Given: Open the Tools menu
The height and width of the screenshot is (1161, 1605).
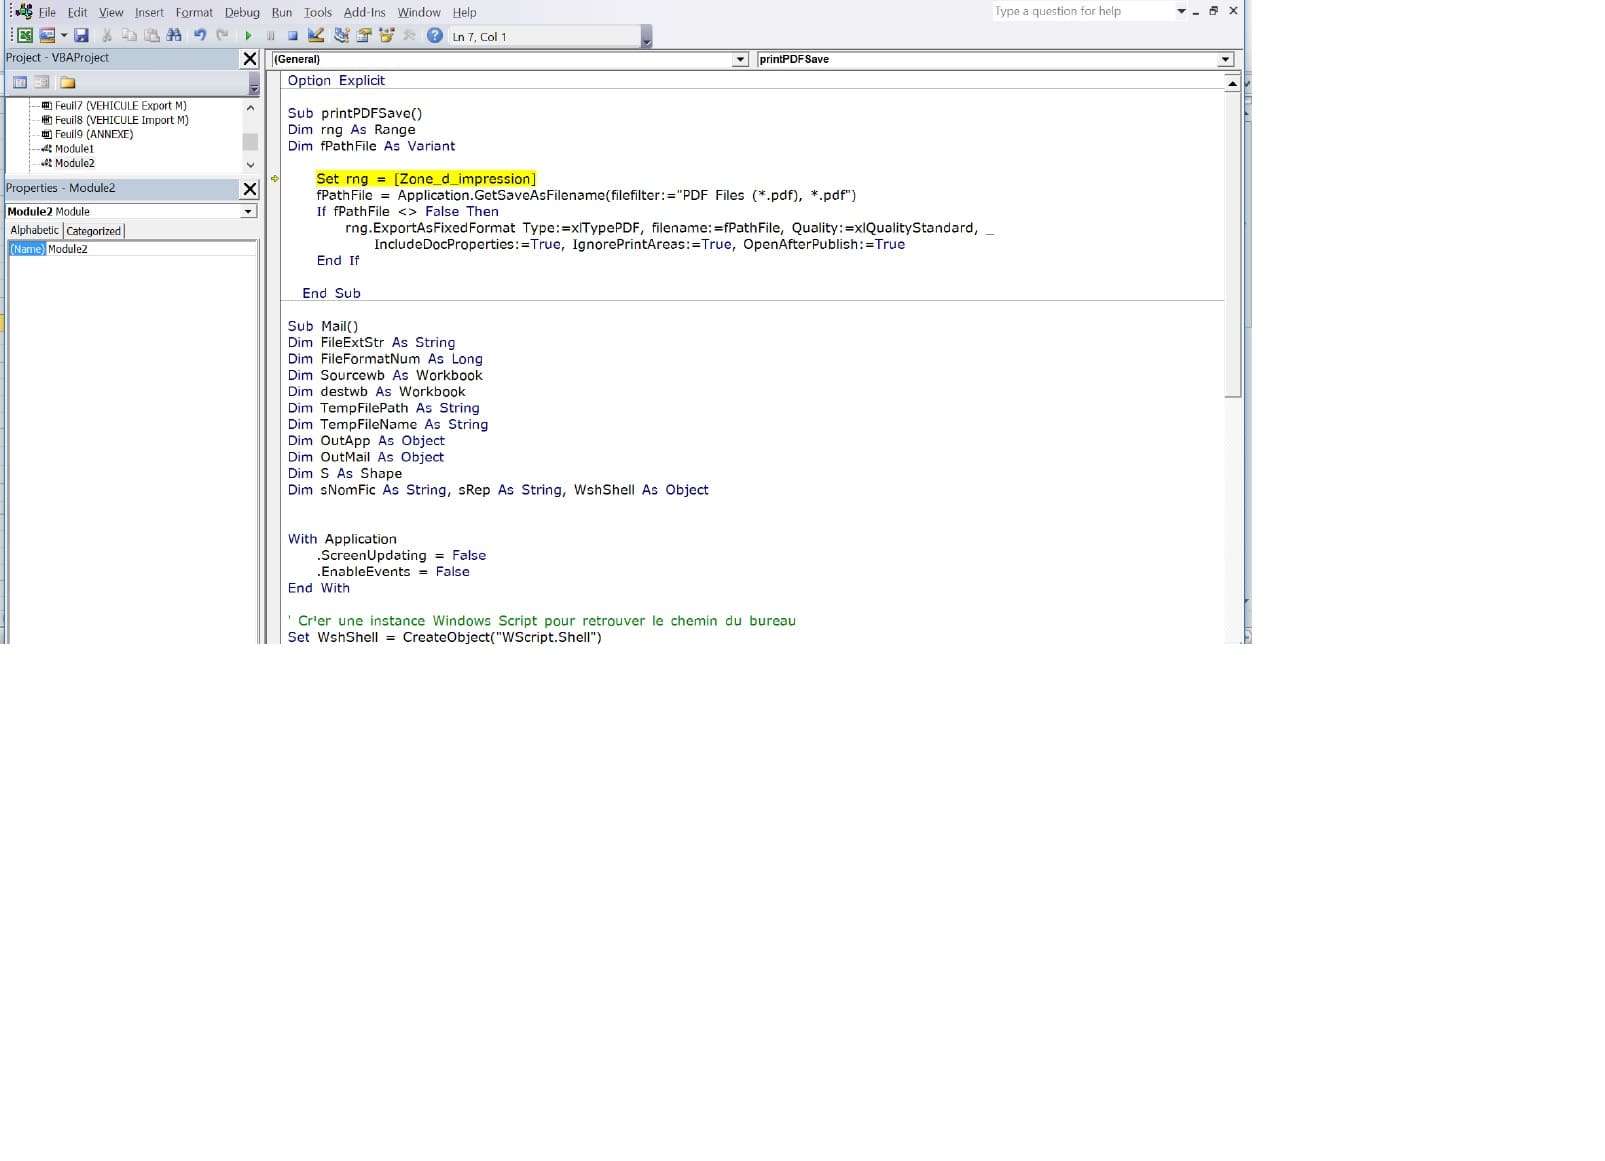Looking at the screenshot, I should pyautogui.click(x=318, y=12).
